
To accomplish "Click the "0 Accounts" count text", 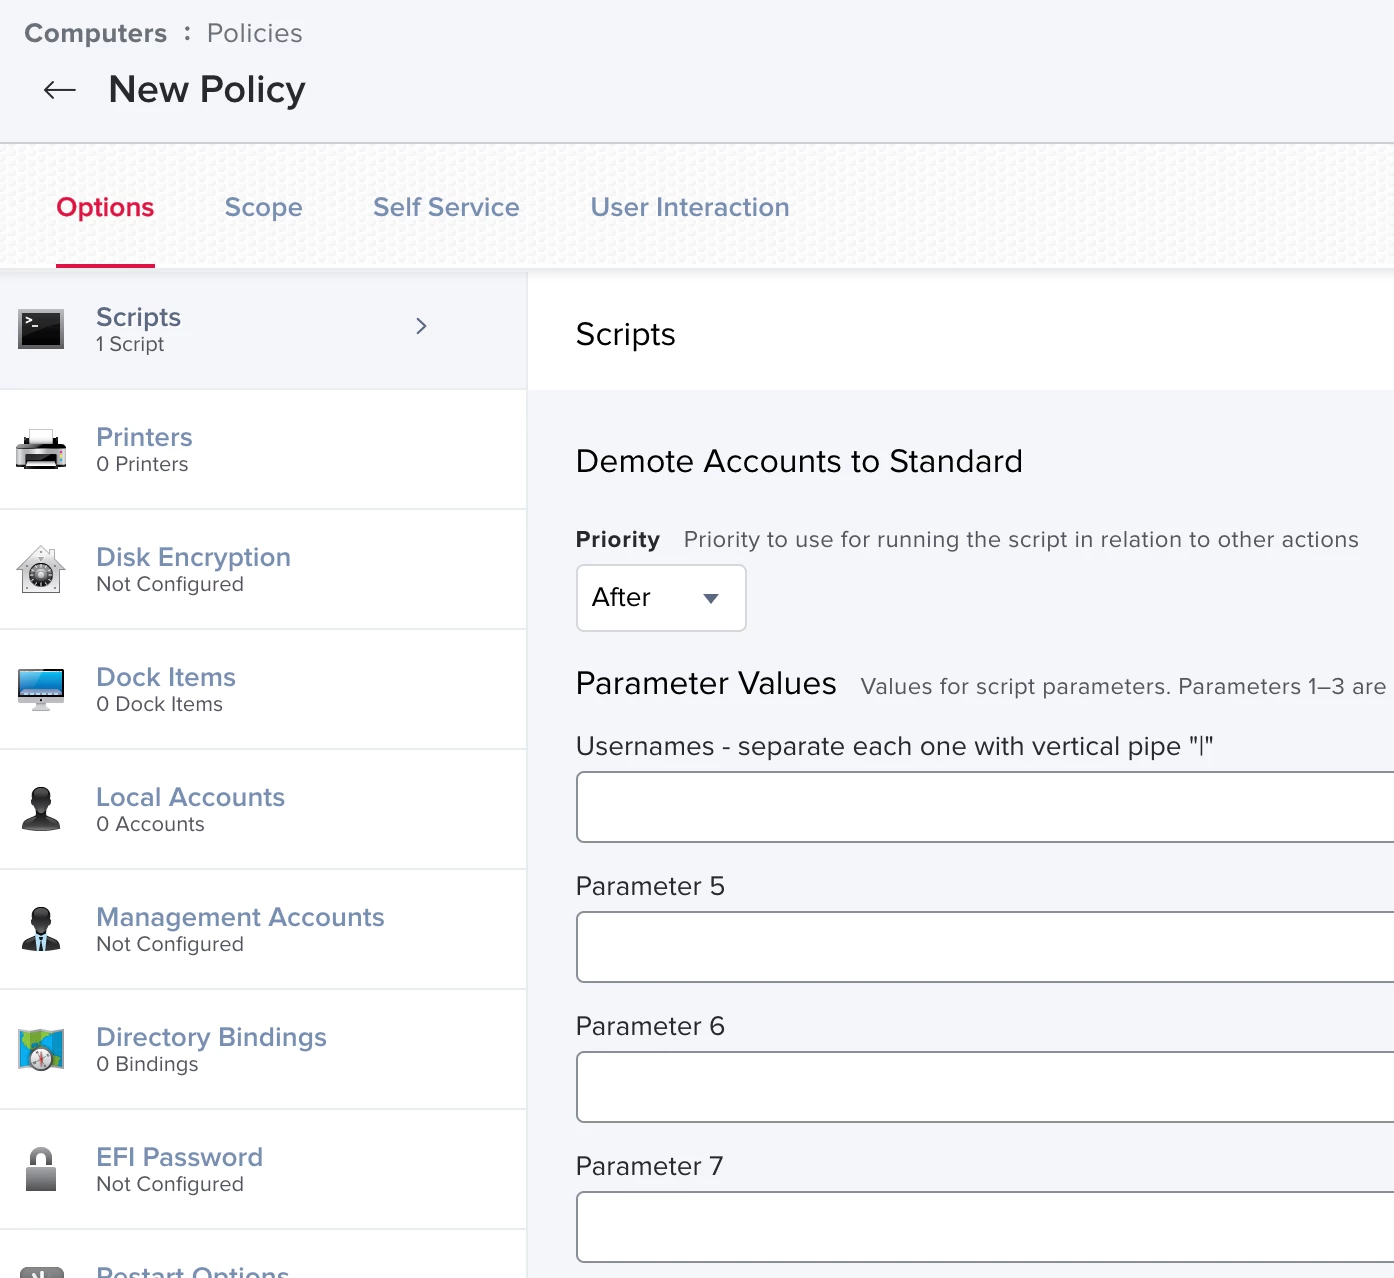I will (150, 824).
